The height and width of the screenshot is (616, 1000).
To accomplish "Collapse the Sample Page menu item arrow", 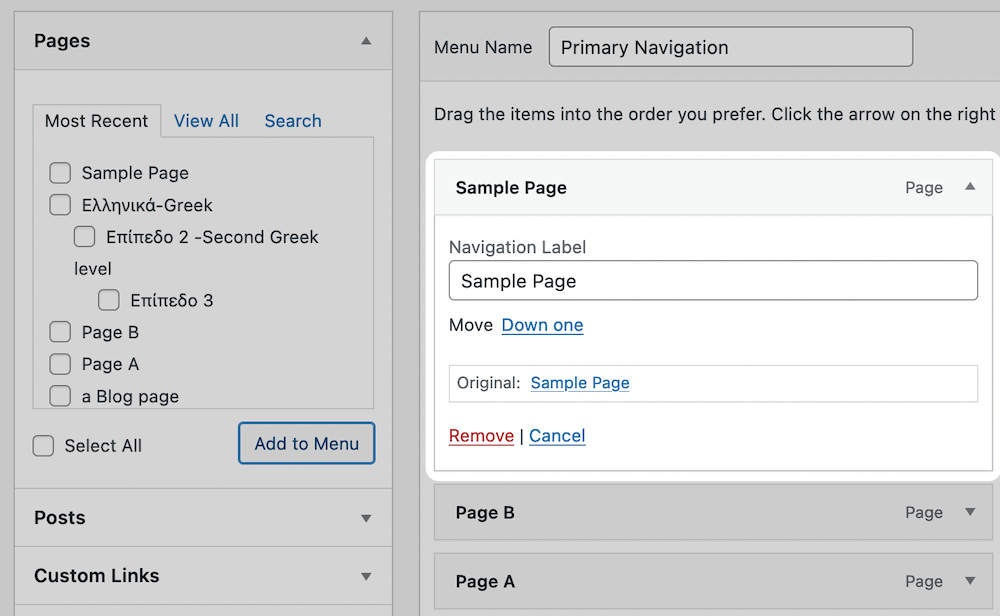I will 969,187.
